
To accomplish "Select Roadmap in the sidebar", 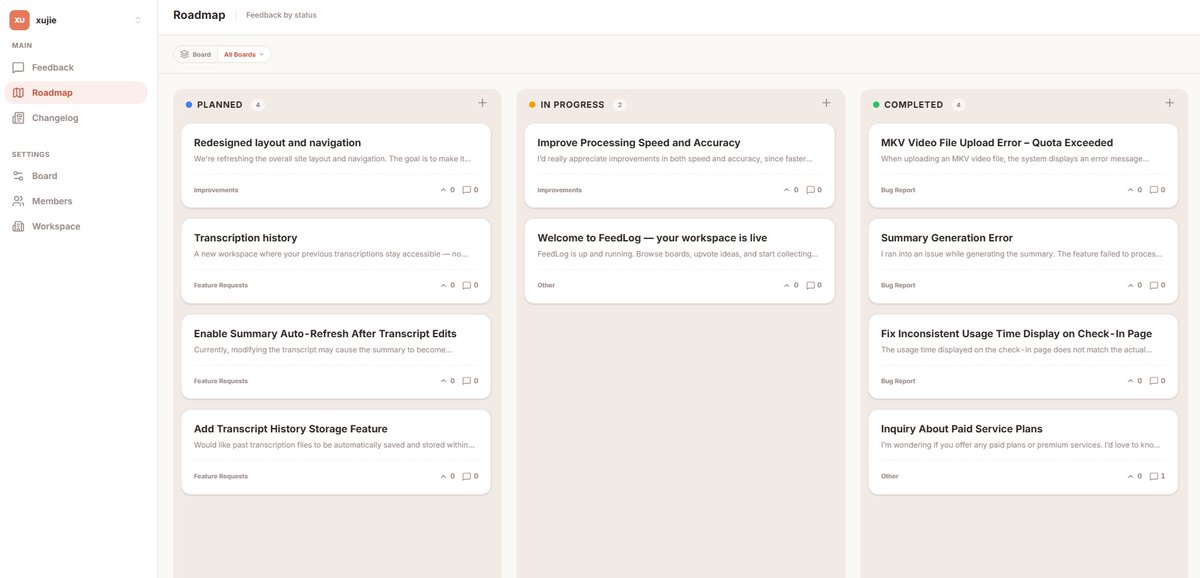I will click(x=76, y=93).
